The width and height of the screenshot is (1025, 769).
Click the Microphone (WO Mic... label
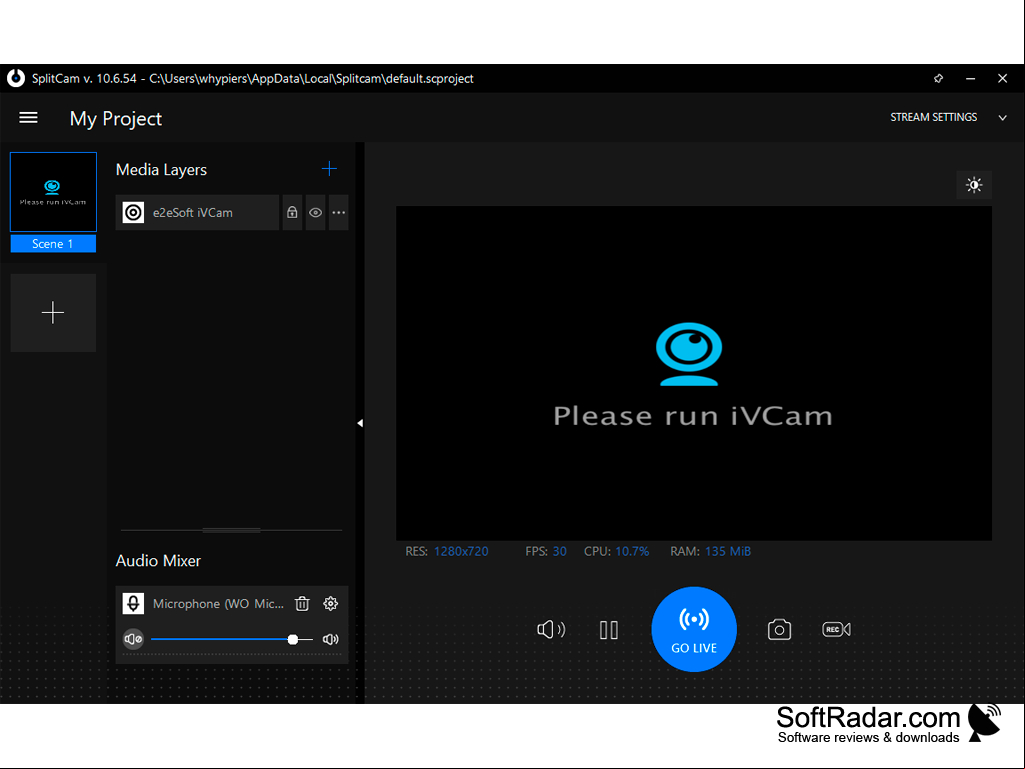click(x=218, y=604)
